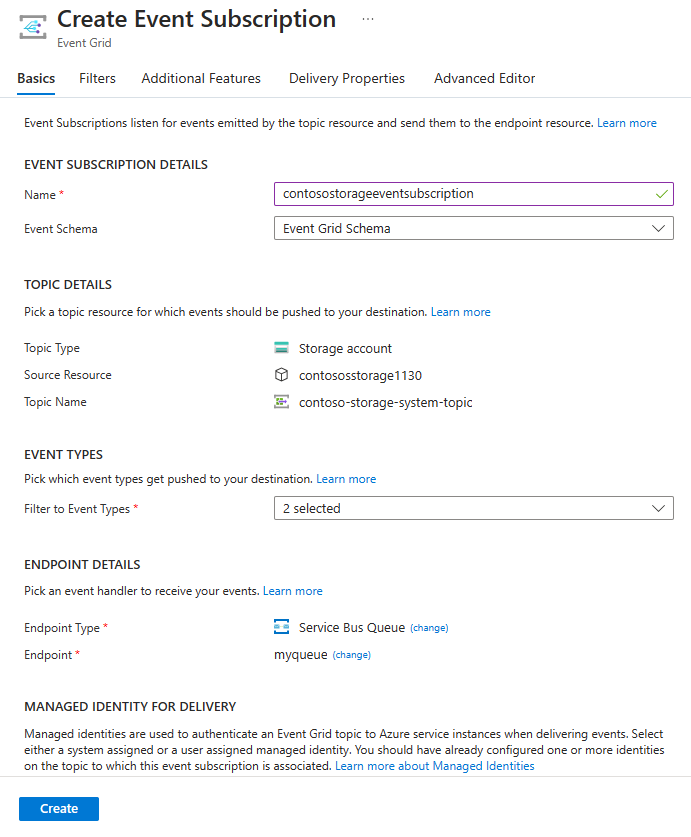691x837 pixels.
Task: Click the Service Bus Queue endpoint icon
Action: point(283,627)
